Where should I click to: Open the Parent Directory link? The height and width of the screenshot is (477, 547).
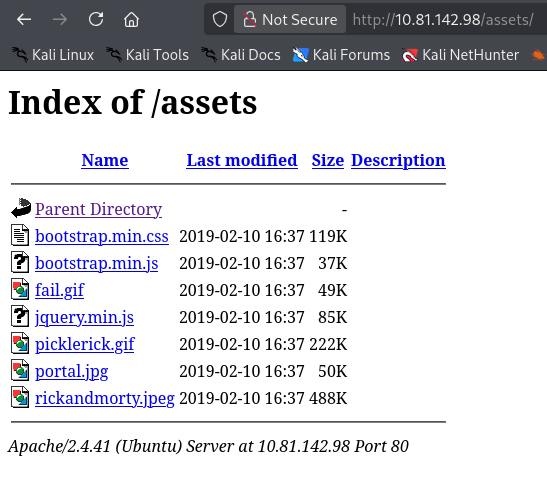pos(98,209)
